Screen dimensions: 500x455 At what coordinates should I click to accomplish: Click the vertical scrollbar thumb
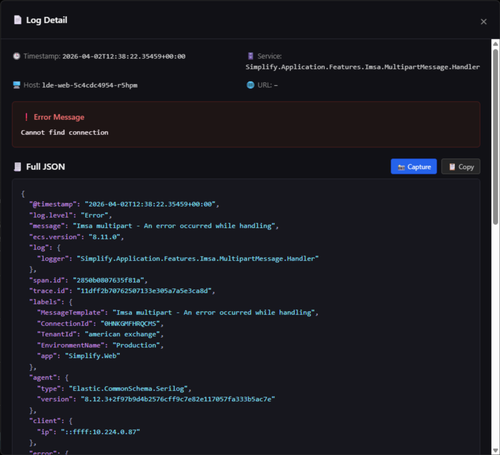[x=495, y=137]
